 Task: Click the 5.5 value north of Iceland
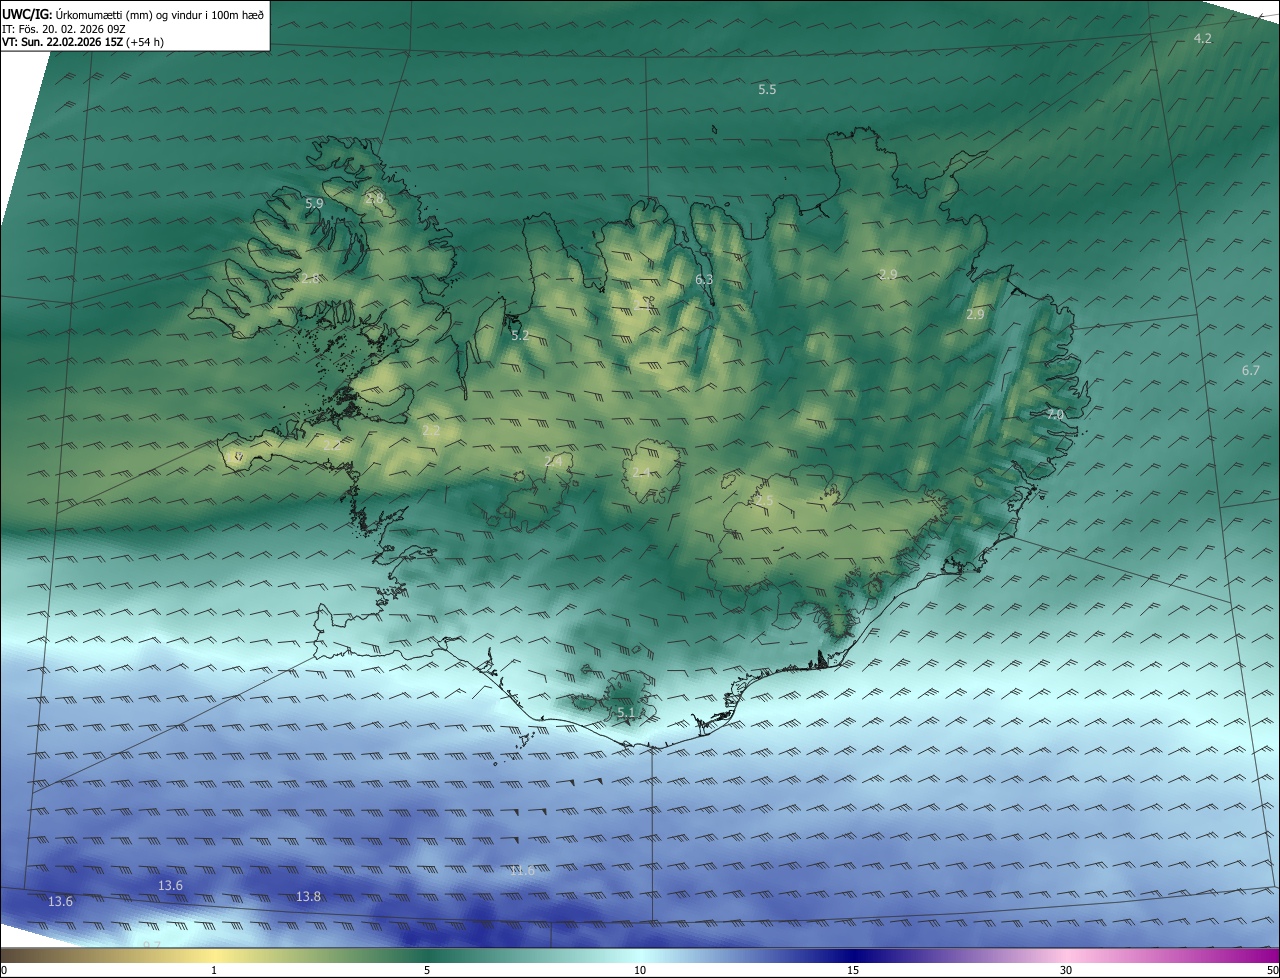click(767, 90)
